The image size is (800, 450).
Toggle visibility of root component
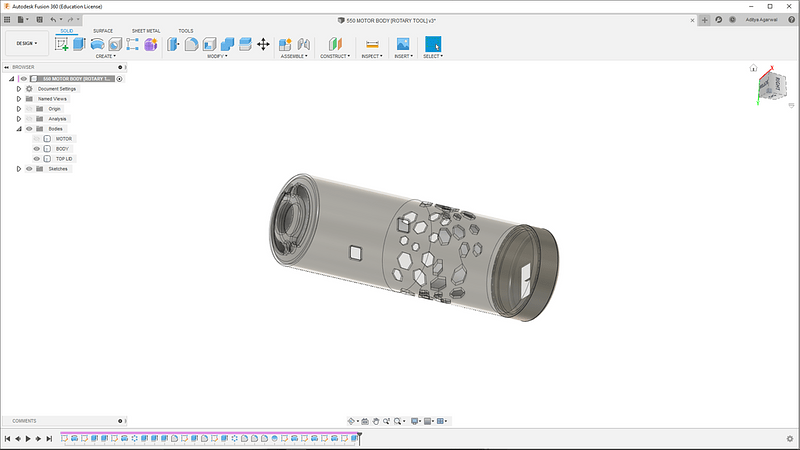pos(23,79)
